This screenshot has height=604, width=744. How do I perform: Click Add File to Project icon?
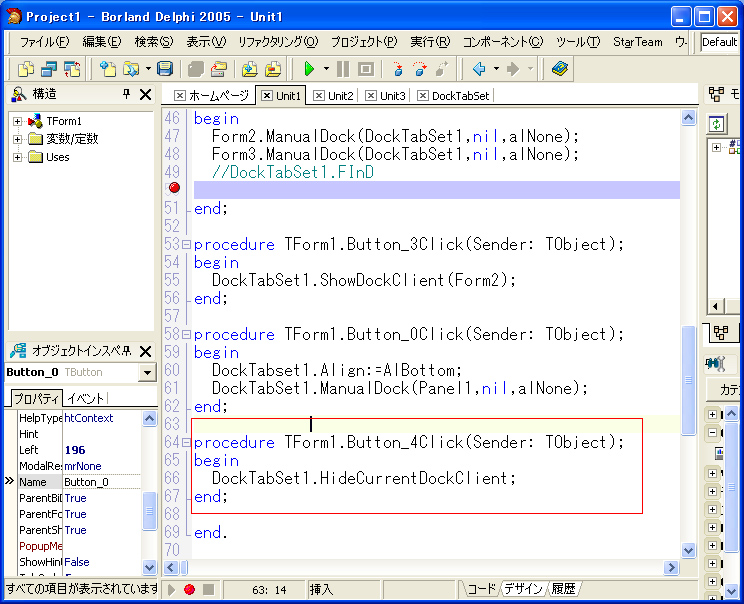tap(250, 69)
